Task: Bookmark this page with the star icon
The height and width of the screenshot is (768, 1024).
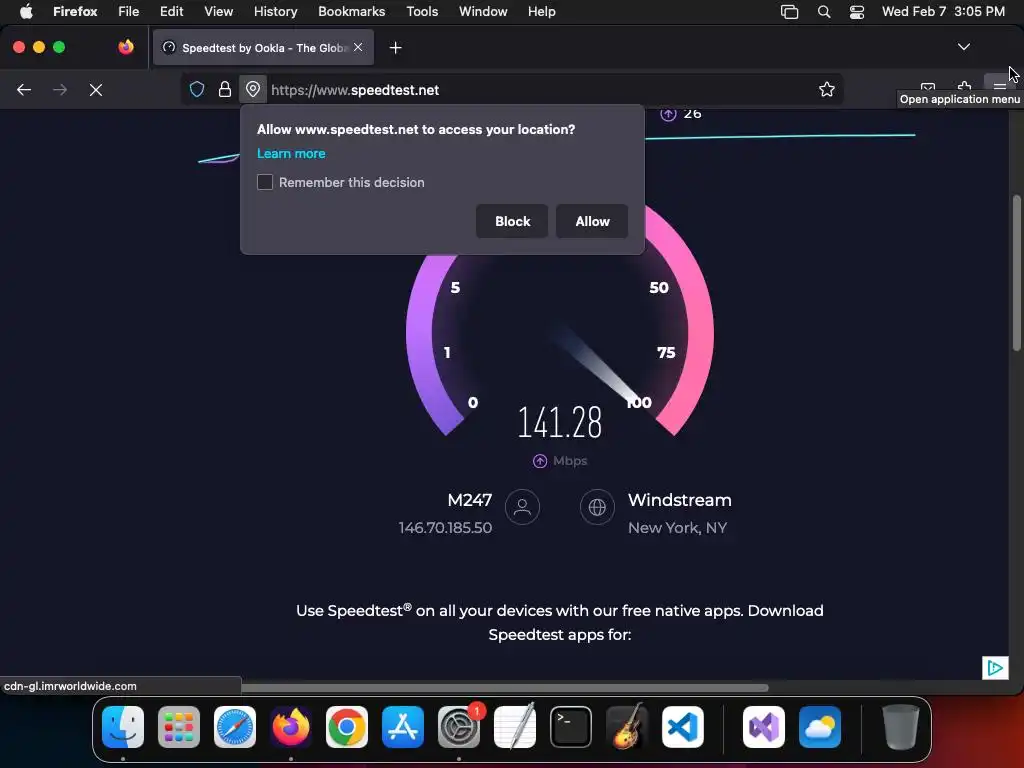Action: point(827,89)
